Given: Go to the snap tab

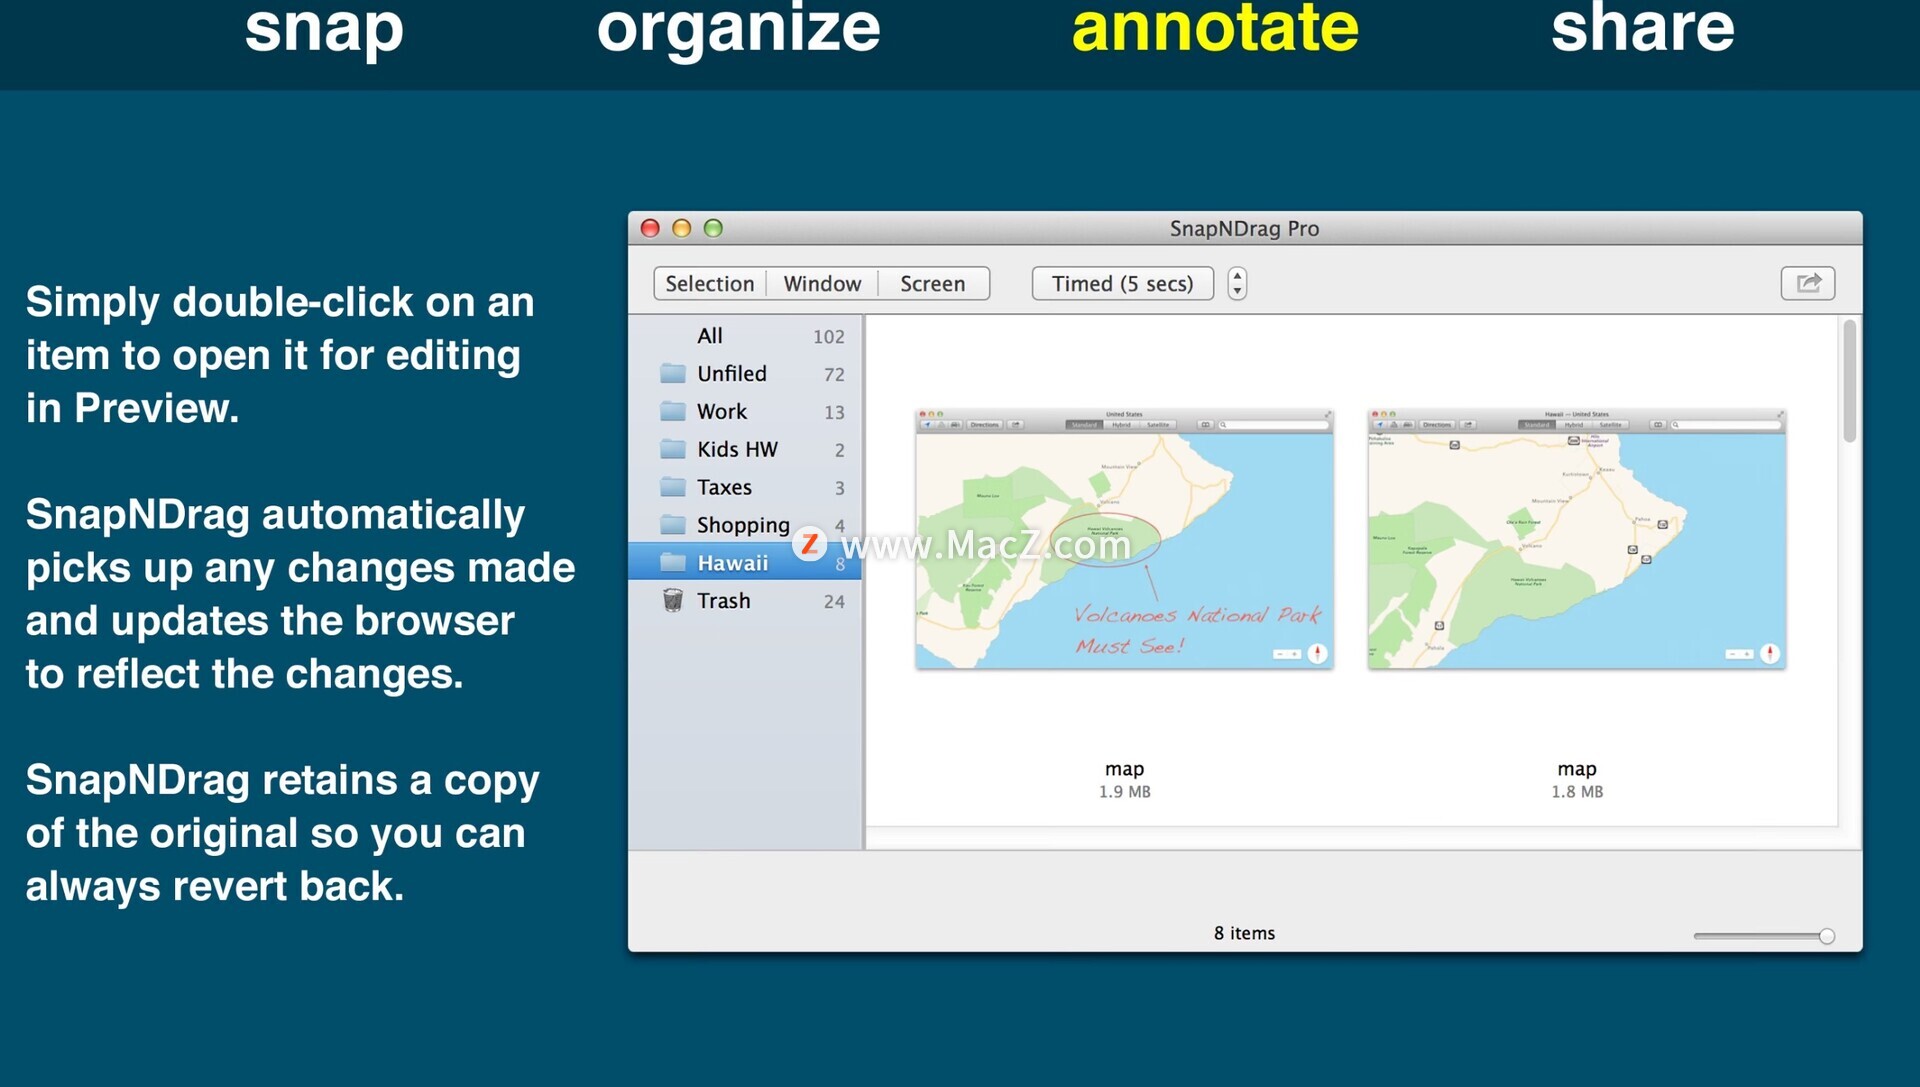Looking at the screenshot, I should [324, 28].
